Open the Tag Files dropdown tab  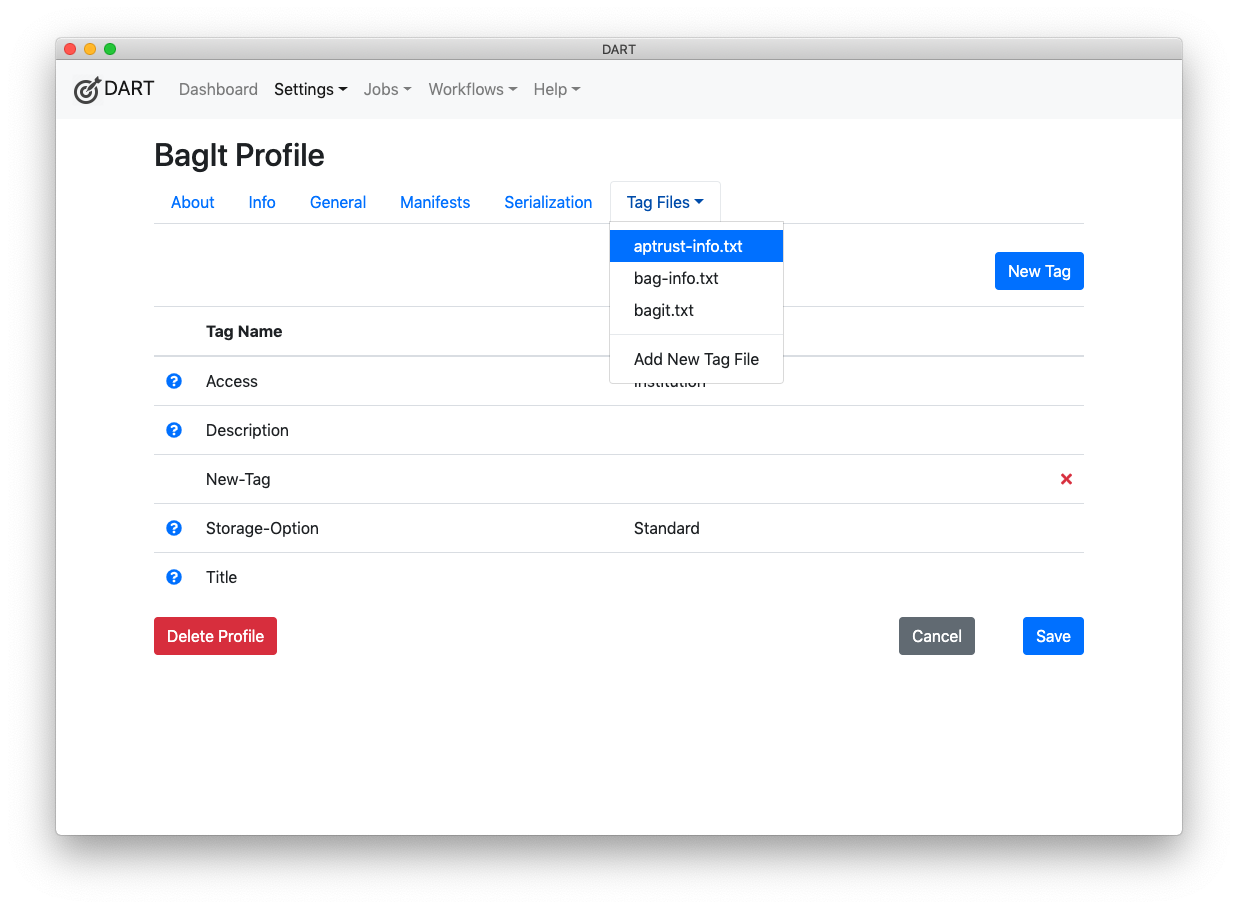coord(664,202)
